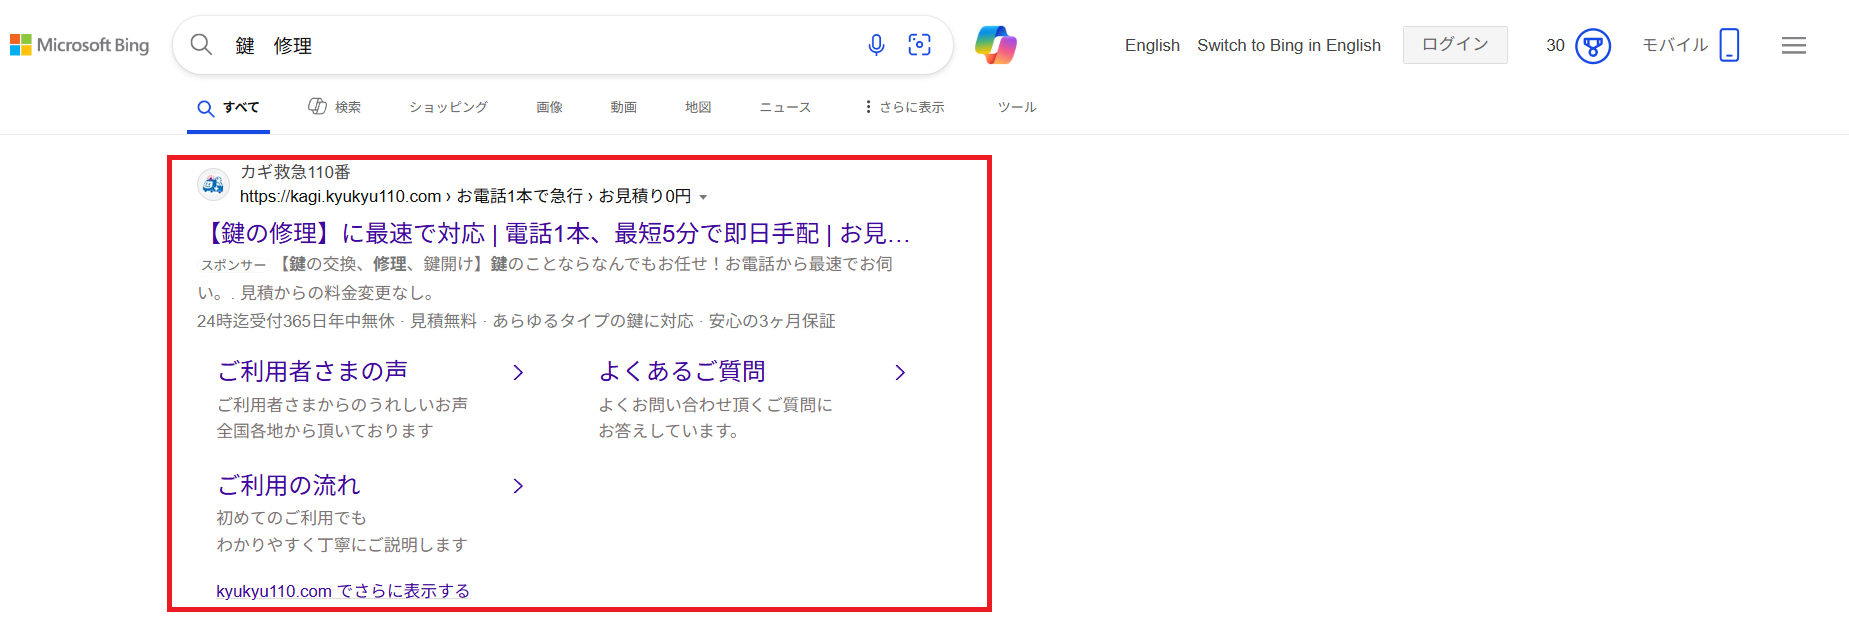The height and width of the screenshot is (620, 1849).
Task: Switch to the 検索 tab
Action: [335, 107]
